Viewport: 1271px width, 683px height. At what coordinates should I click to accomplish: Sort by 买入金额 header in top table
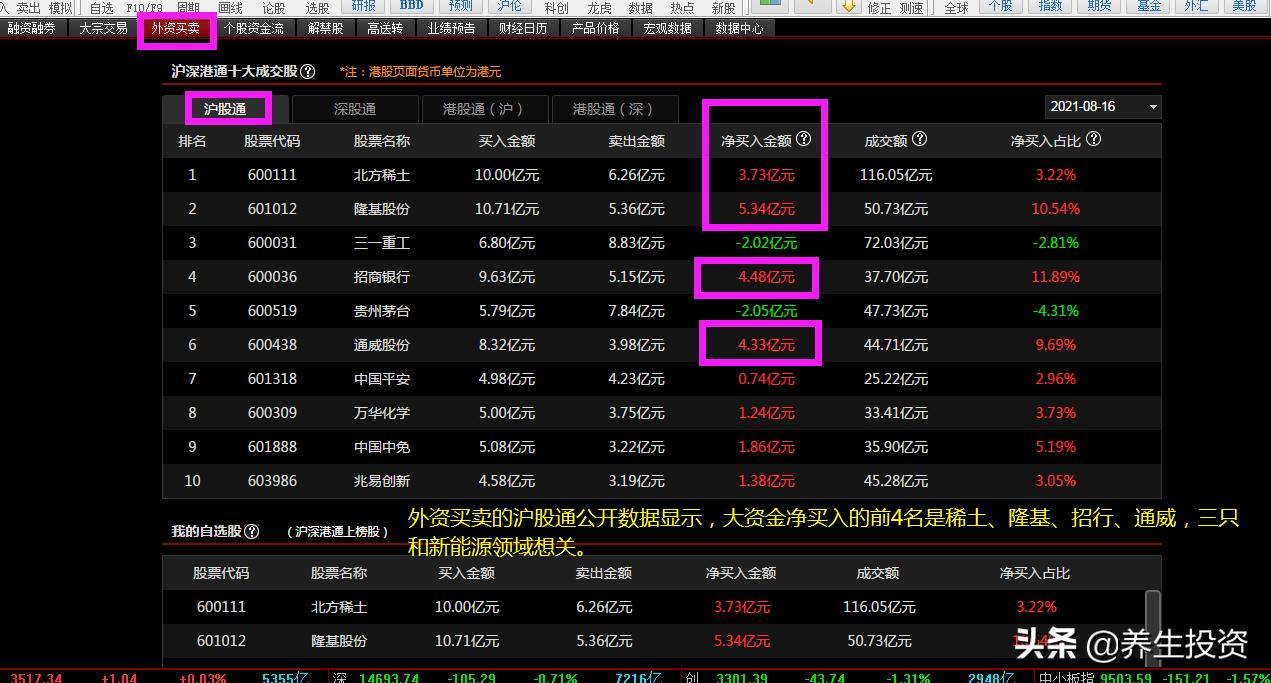pos(507,141)
